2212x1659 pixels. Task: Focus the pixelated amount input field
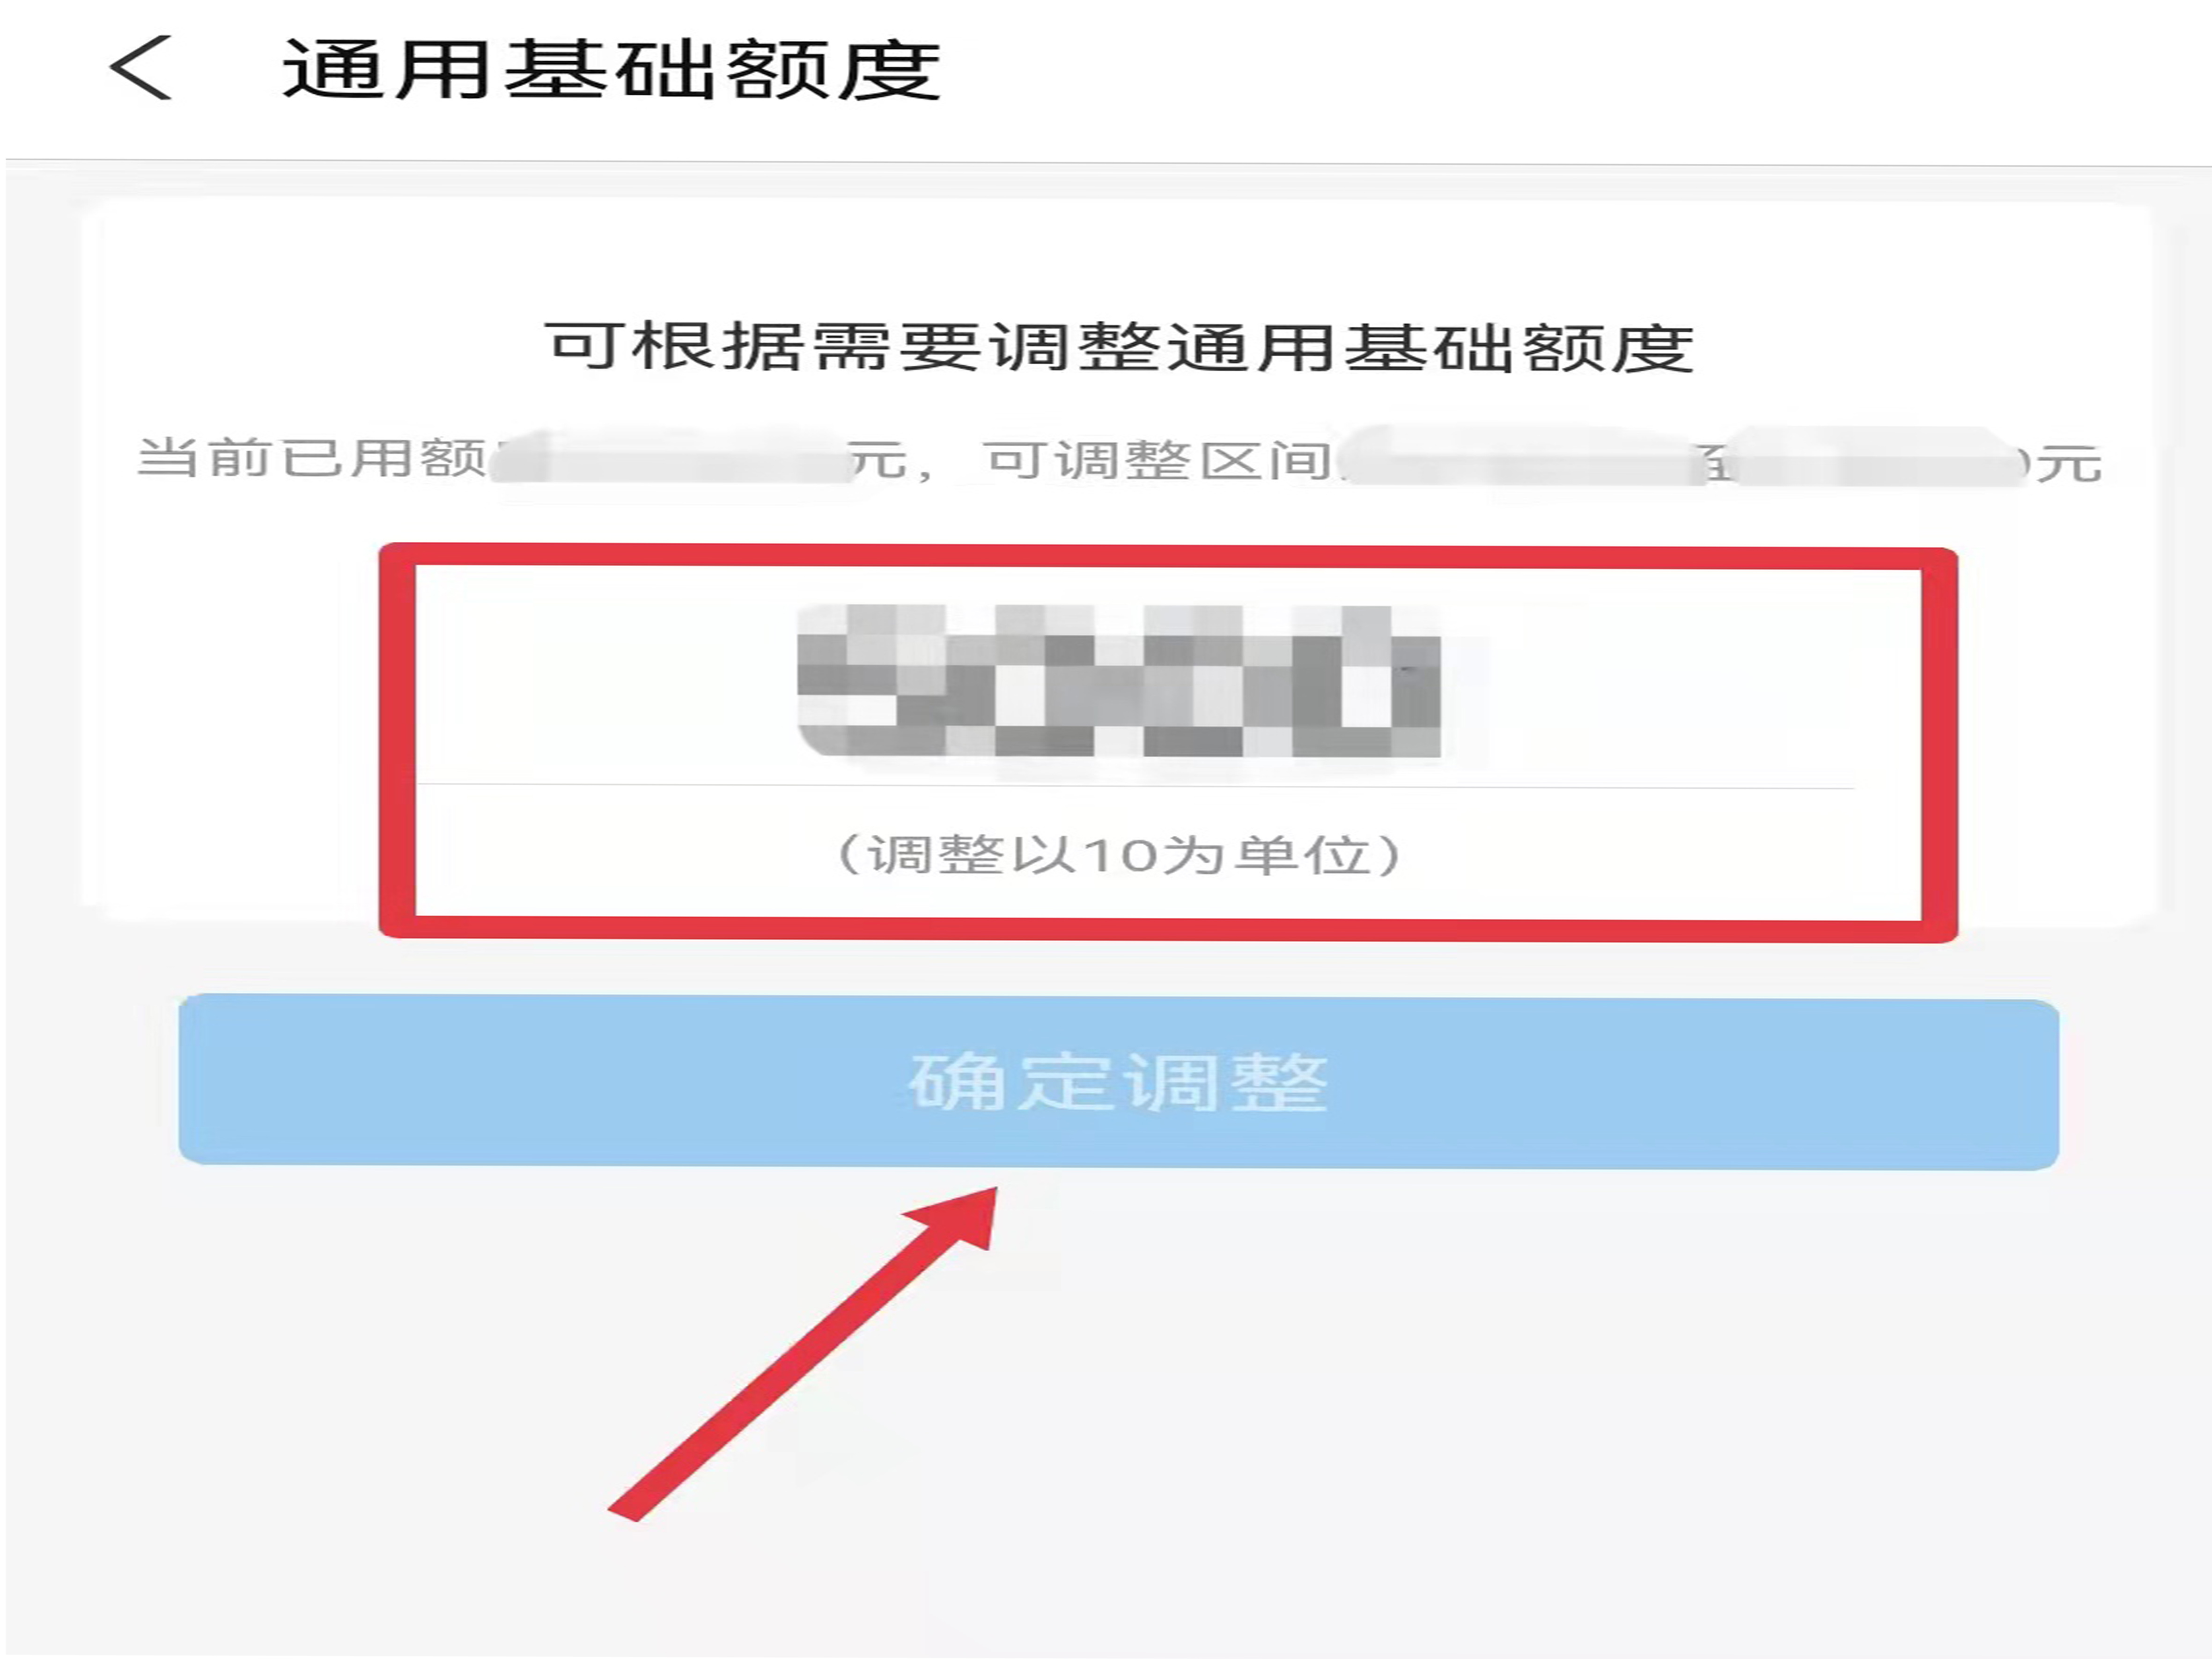coord(1118,681)
